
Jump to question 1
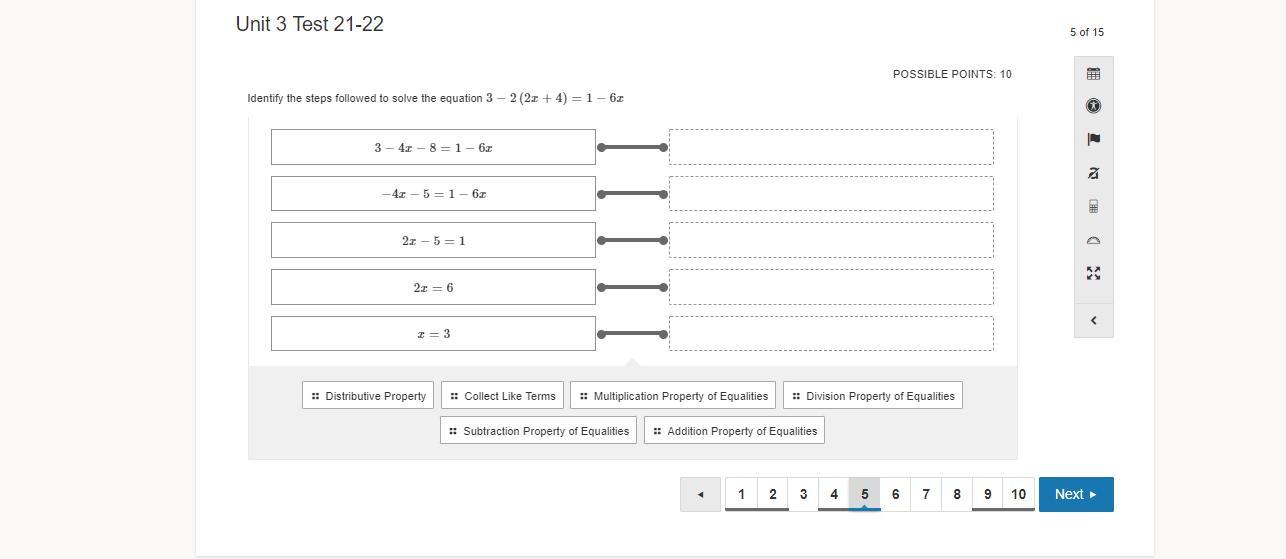741,494
